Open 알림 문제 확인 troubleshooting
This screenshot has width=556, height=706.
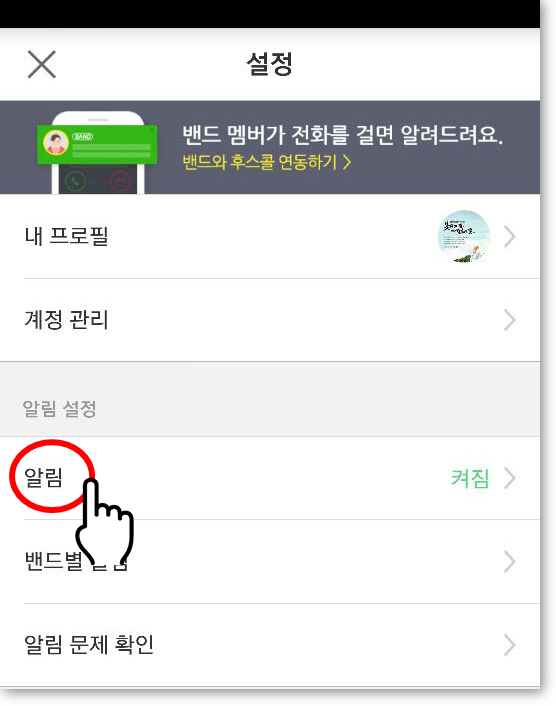point(270,645)
